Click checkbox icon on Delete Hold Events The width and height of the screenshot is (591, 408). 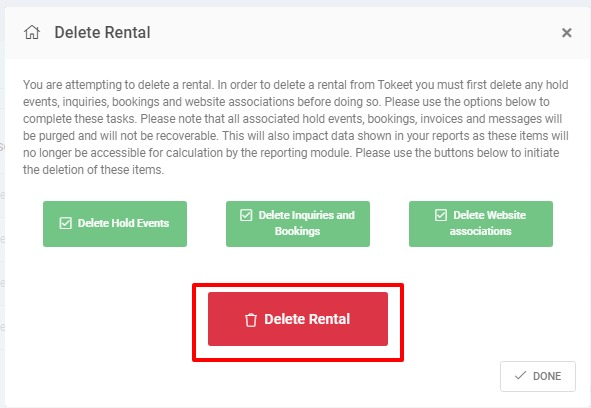[x=66, y=223]
